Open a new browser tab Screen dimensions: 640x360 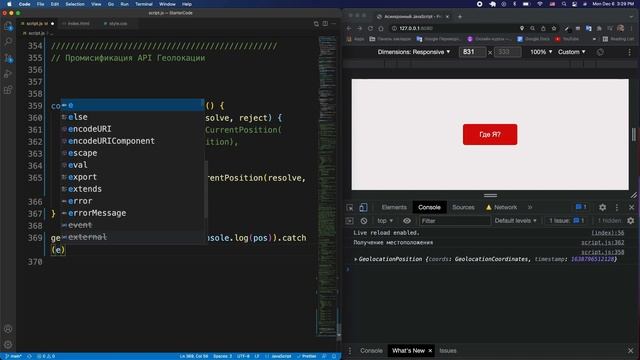click(x=460, y=17)
